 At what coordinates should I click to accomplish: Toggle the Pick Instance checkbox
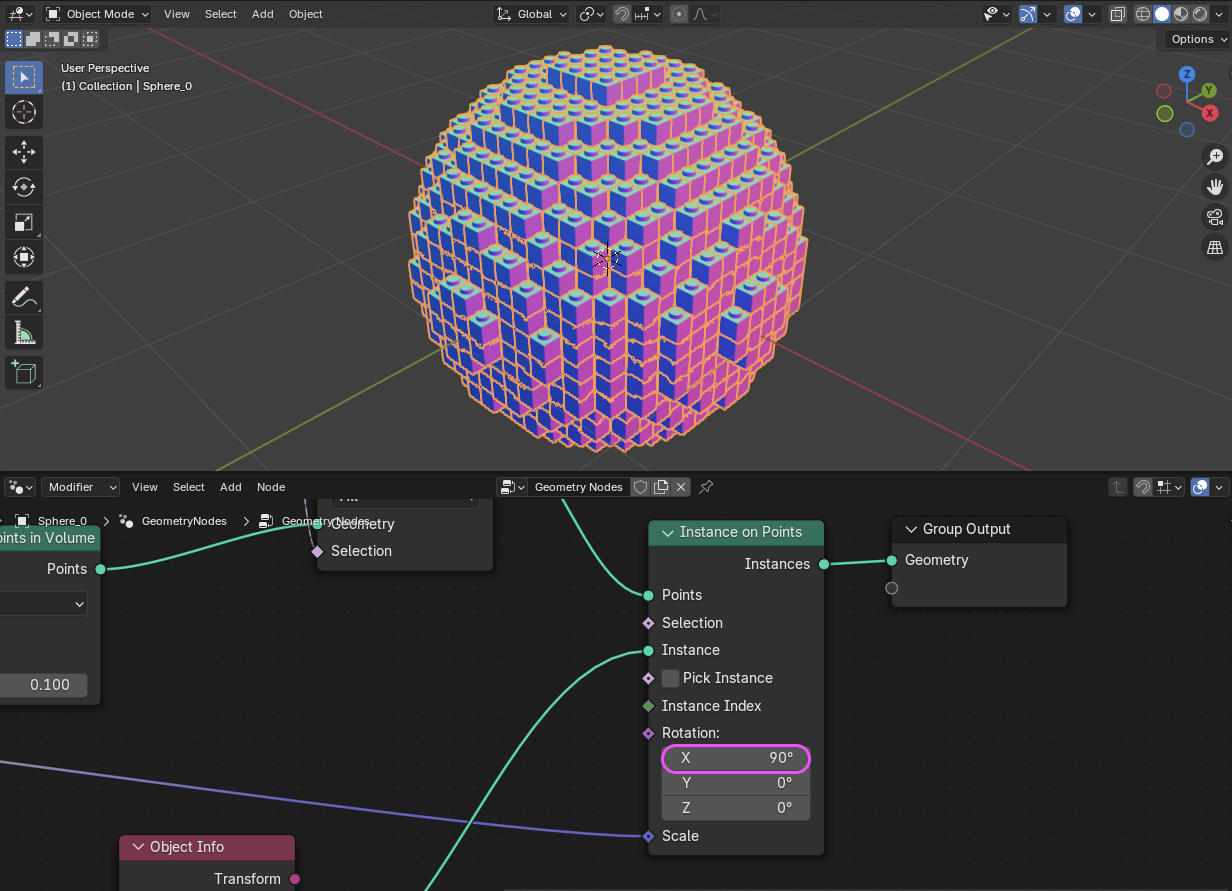click(x=671, y=678)
